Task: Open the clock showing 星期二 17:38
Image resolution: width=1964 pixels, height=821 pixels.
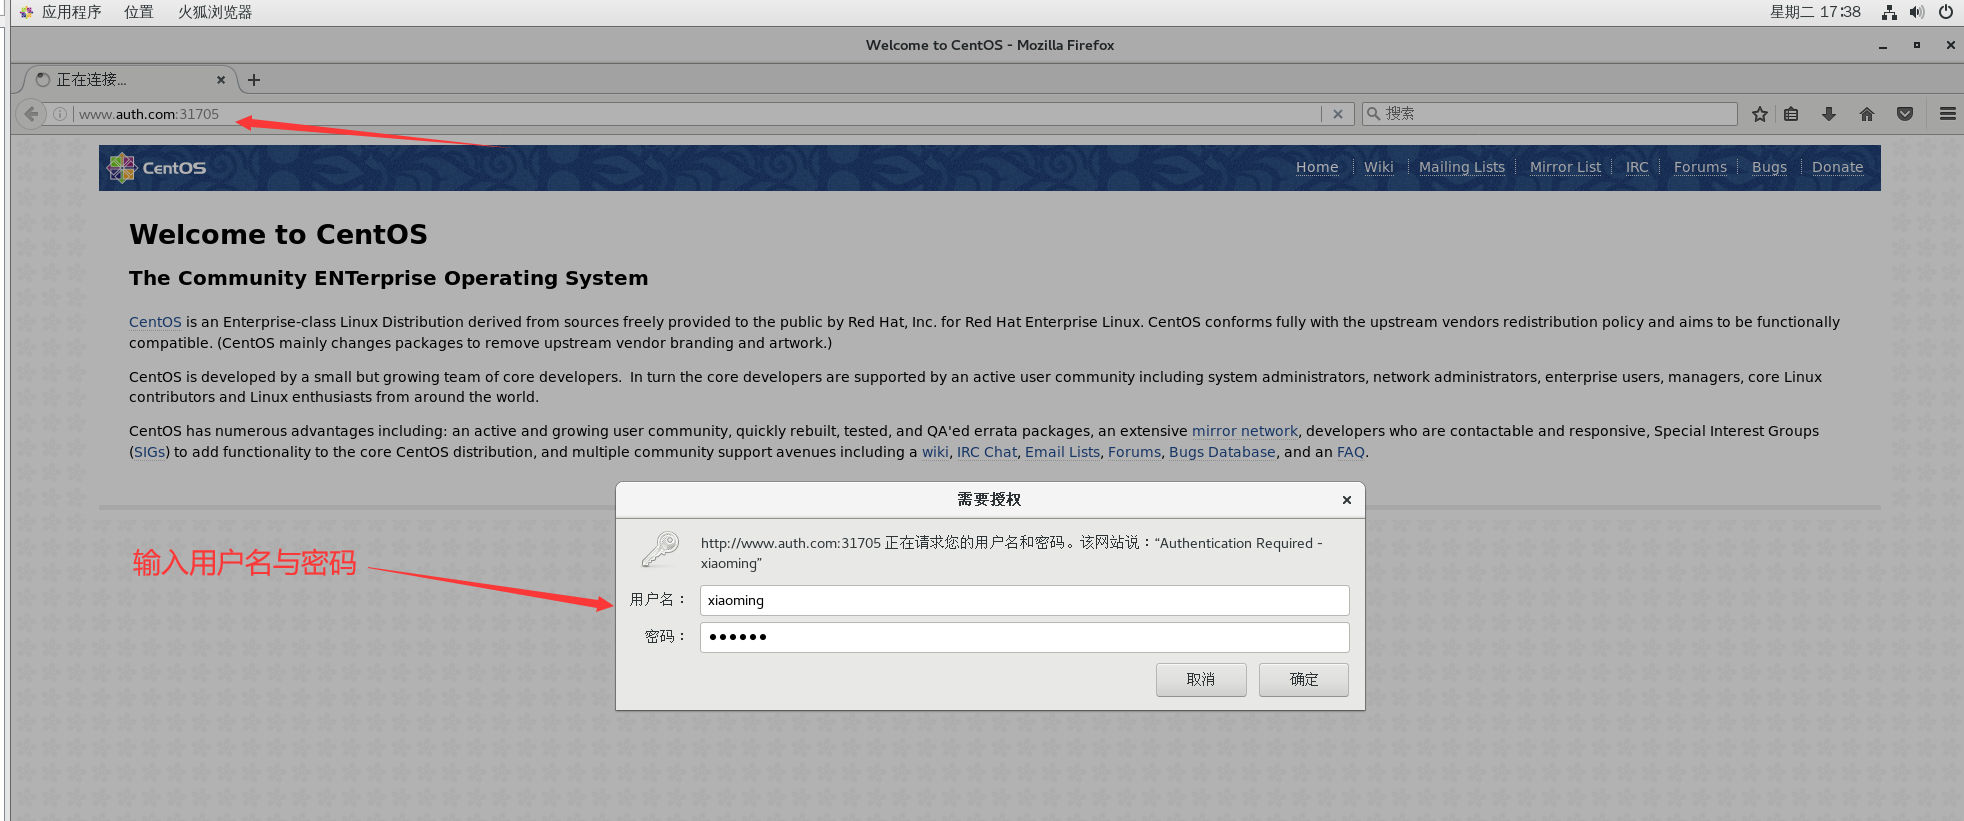Action: (x=1815, y=12)
